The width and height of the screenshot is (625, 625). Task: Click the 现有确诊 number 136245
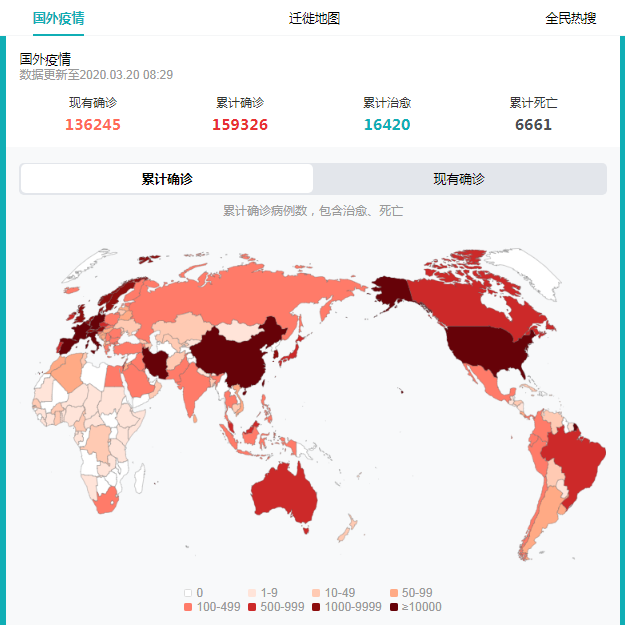click(x=92, y=125)
